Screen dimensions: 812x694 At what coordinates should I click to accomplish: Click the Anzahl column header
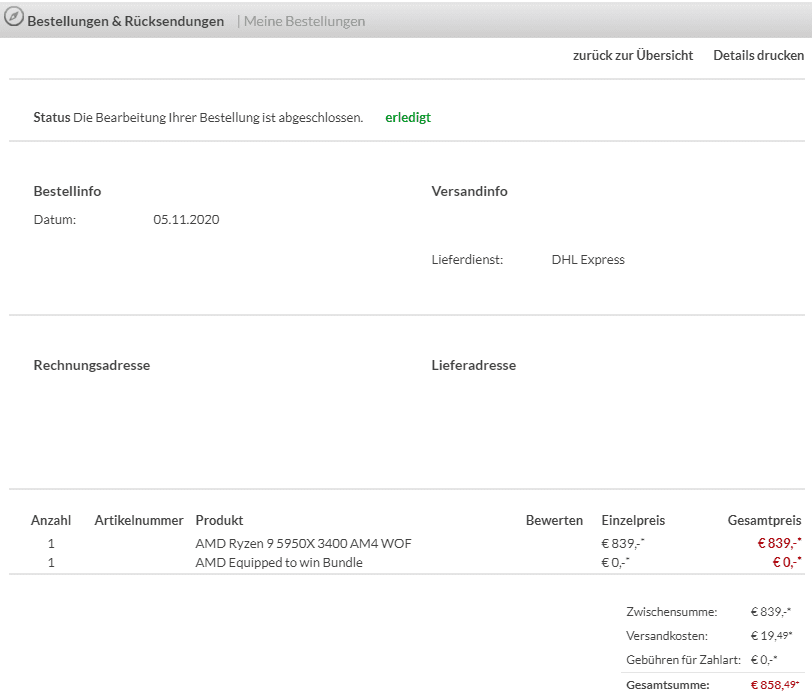coord(51,520)
